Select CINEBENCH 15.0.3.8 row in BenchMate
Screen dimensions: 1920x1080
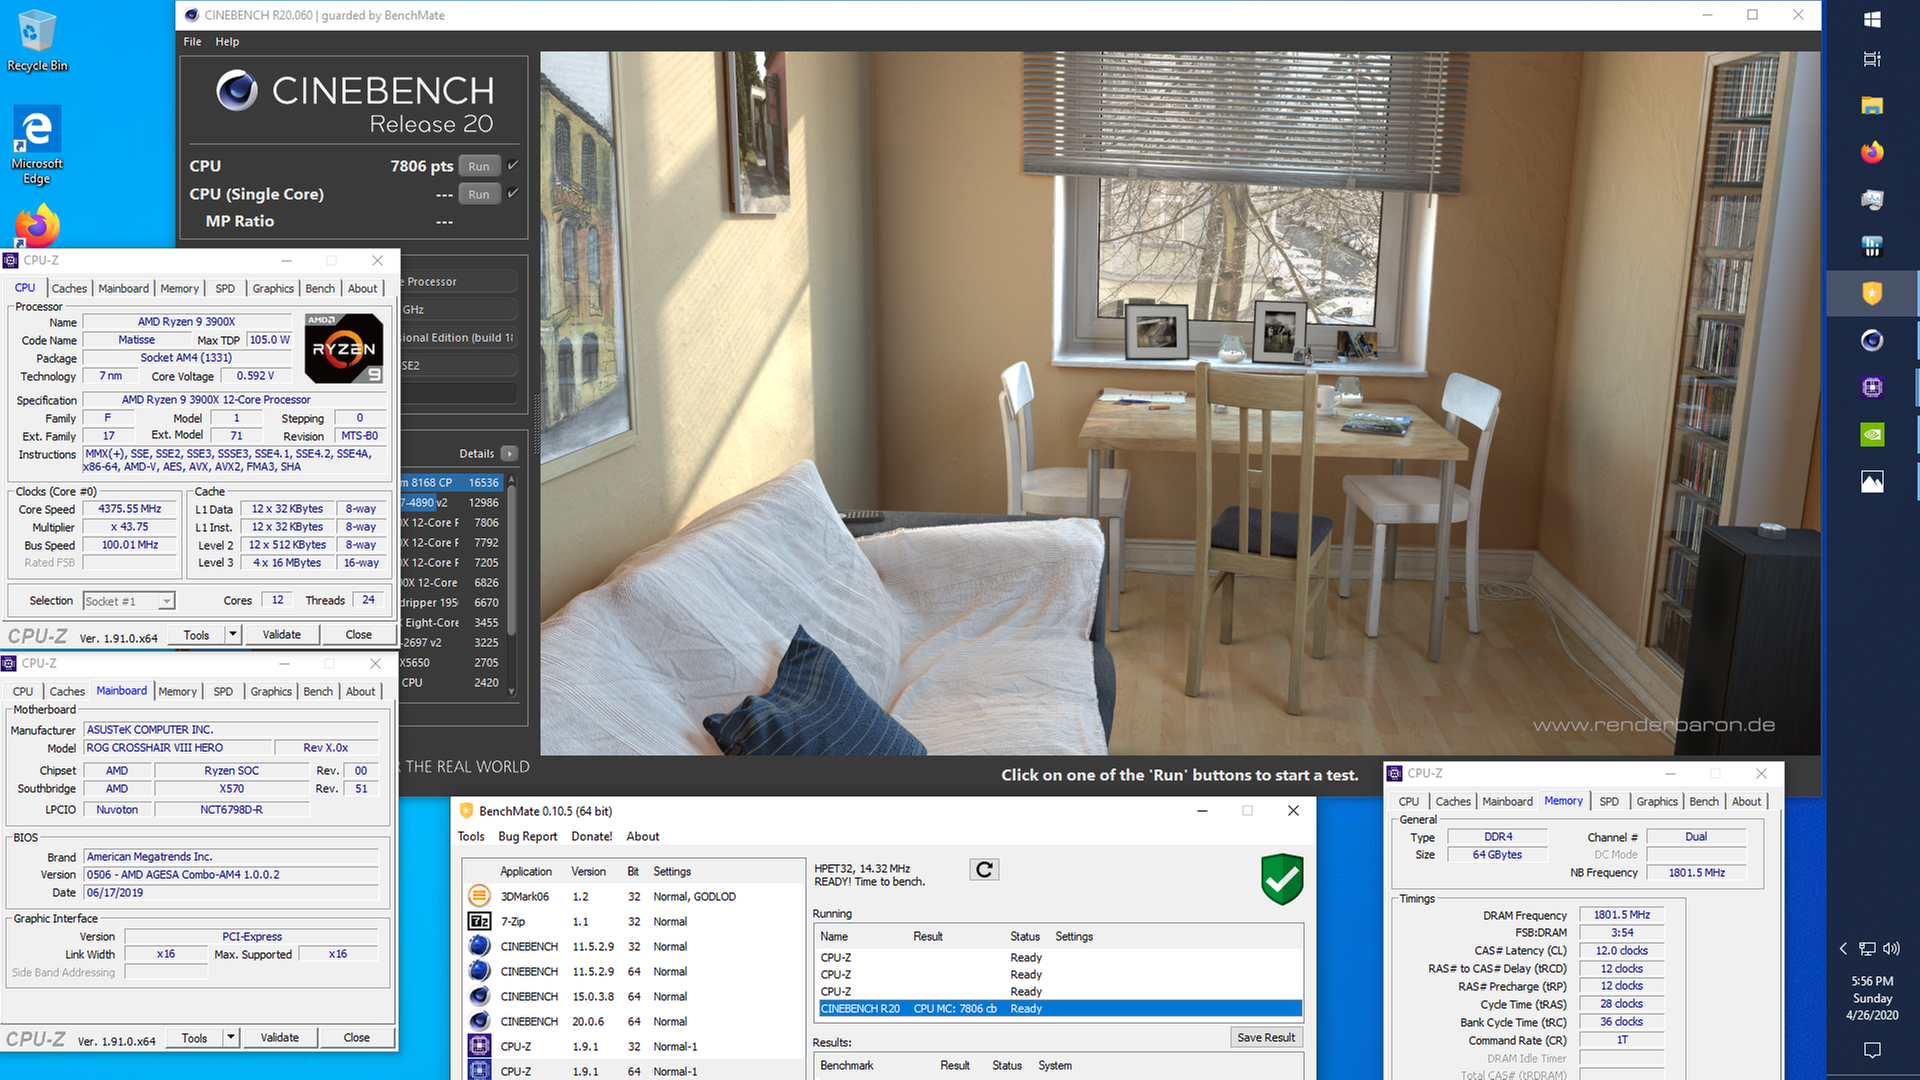coord(633,996)
